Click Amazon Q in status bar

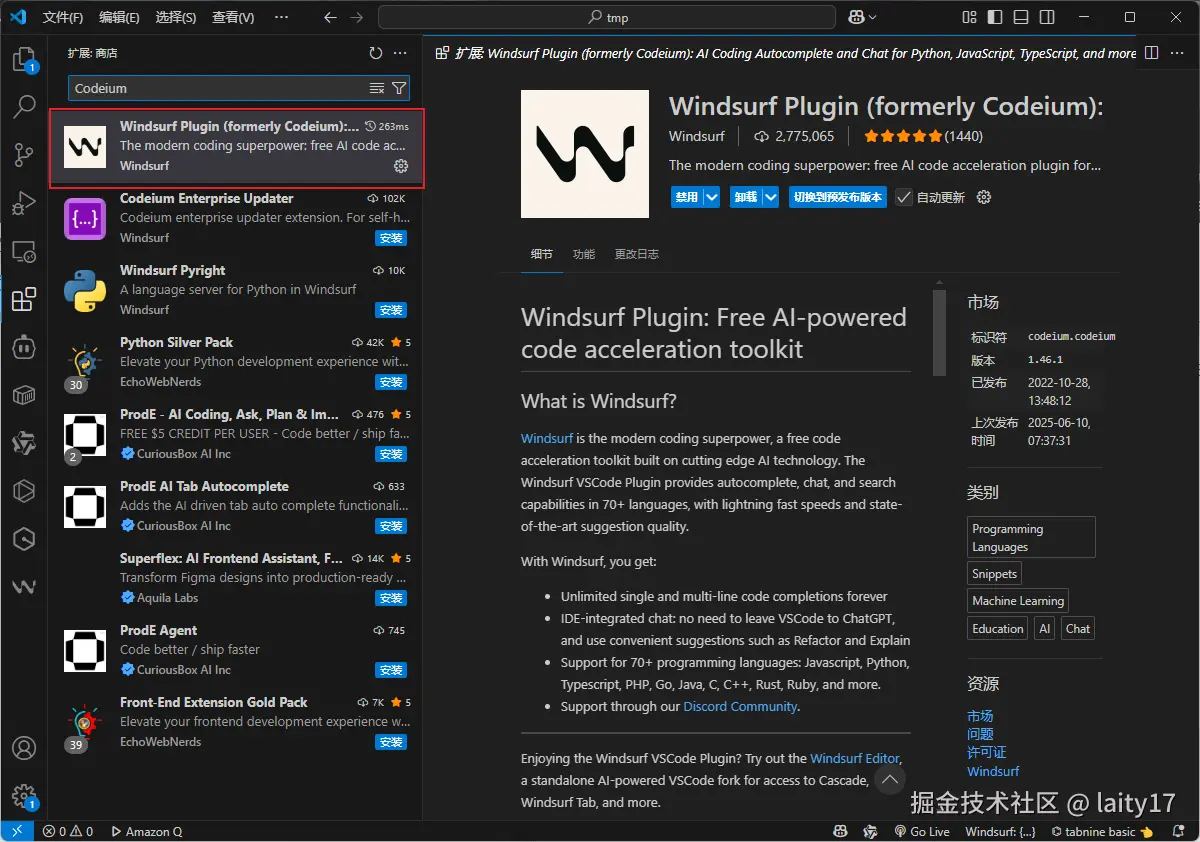pyautogui.click(x=146, y=831)
